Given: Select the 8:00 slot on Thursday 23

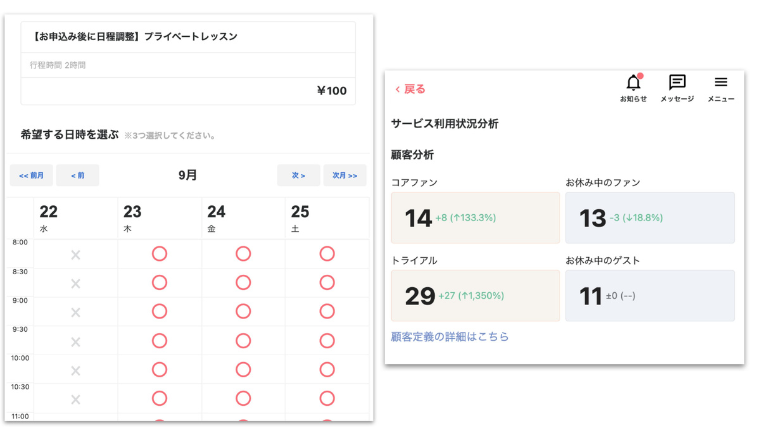Looking at the screenshot, I should [159, 254].
